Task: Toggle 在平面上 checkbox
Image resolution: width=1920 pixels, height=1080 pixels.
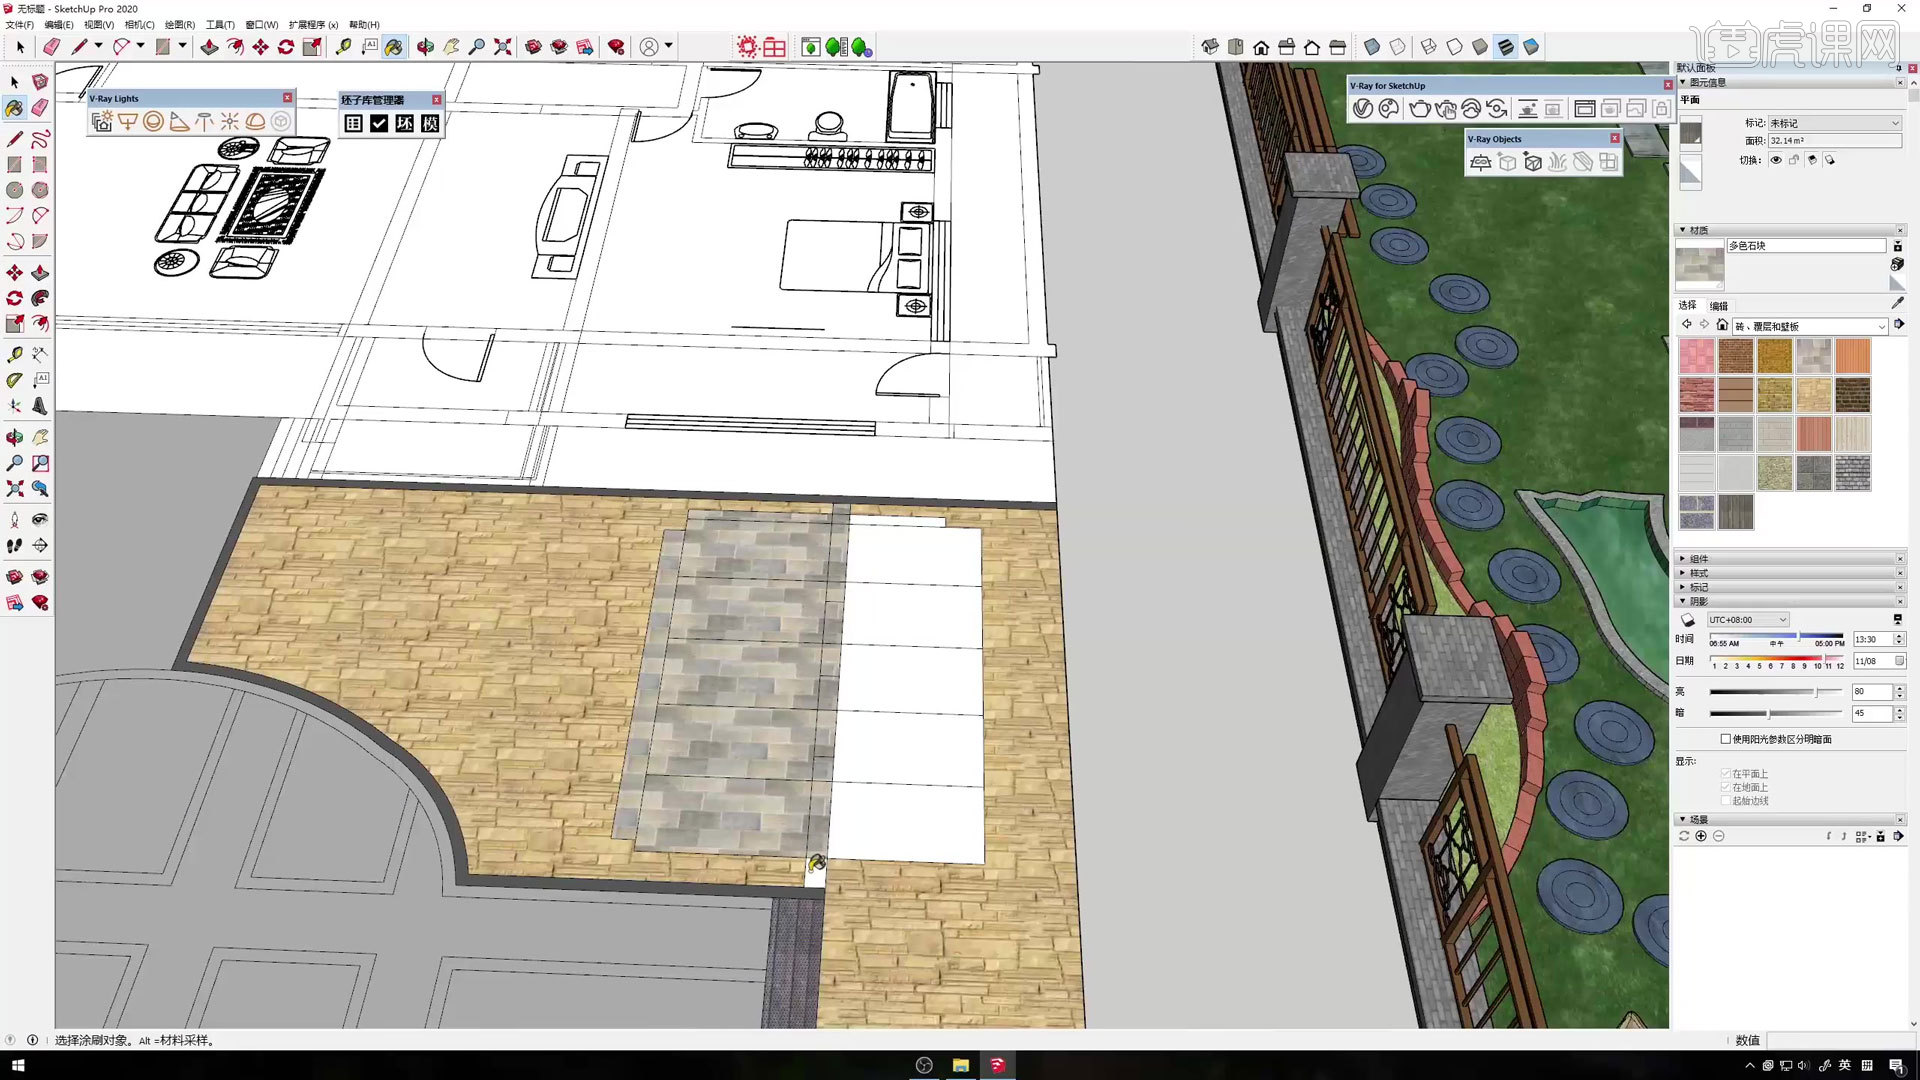Action: (1725, 774)
